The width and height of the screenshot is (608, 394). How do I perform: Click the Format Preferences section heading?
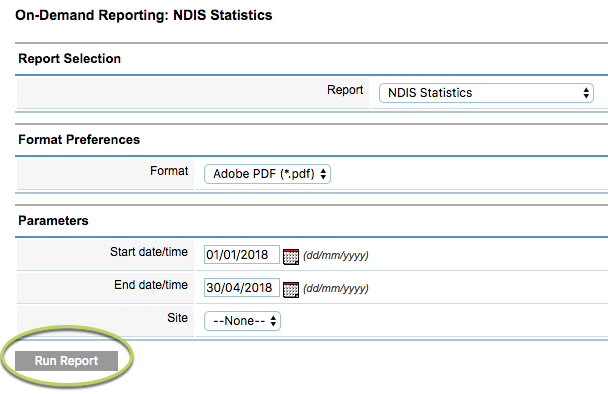(79, 140)
